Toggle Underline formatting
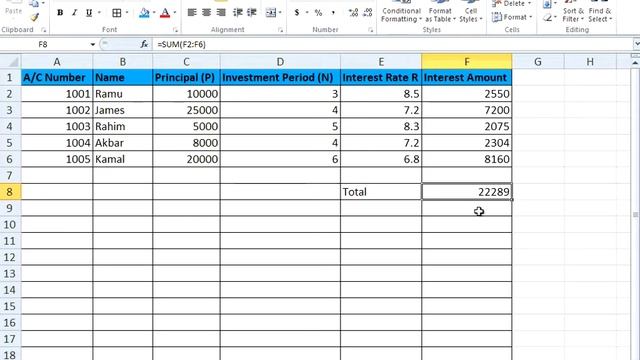 coord(89,13)
